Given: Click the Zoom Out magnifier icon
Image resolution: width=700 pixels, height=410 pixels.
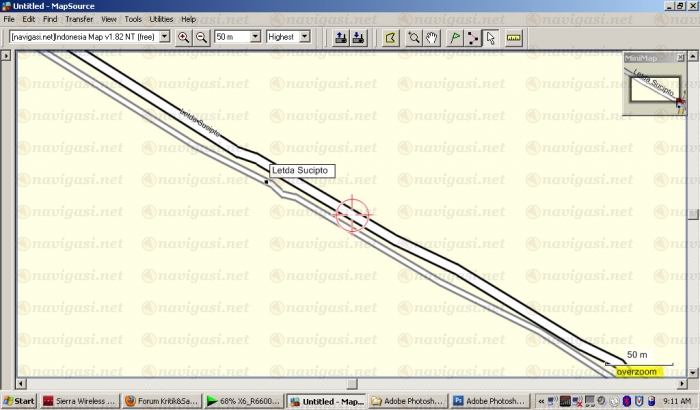Looking at the screenshot, I should coord(201,37).
